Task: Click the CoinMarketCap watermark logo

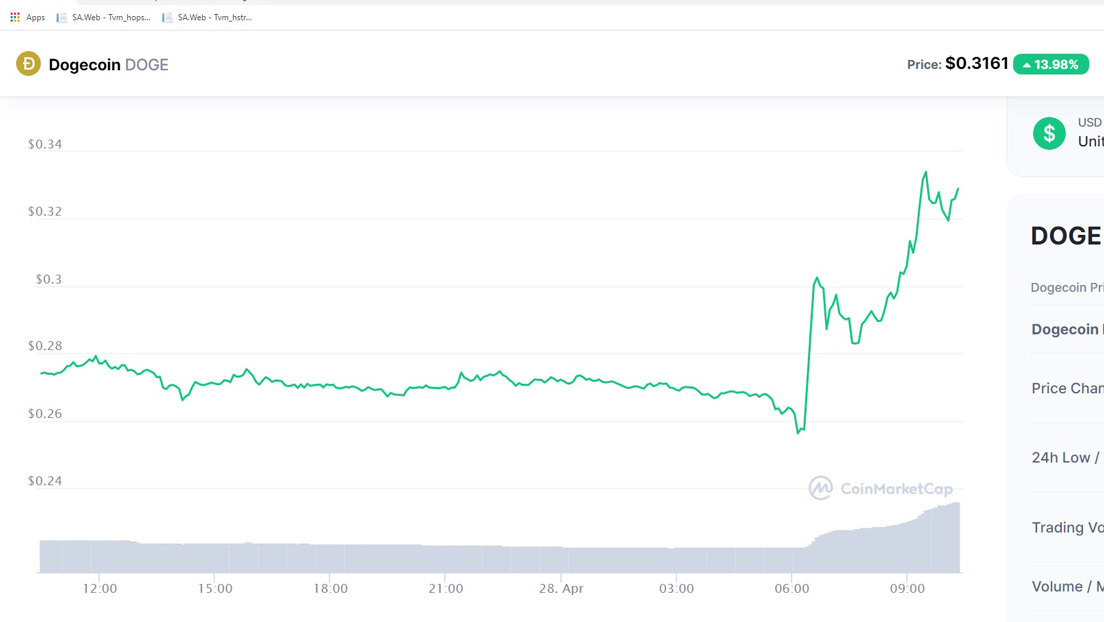Action: (x=881, y=488)
